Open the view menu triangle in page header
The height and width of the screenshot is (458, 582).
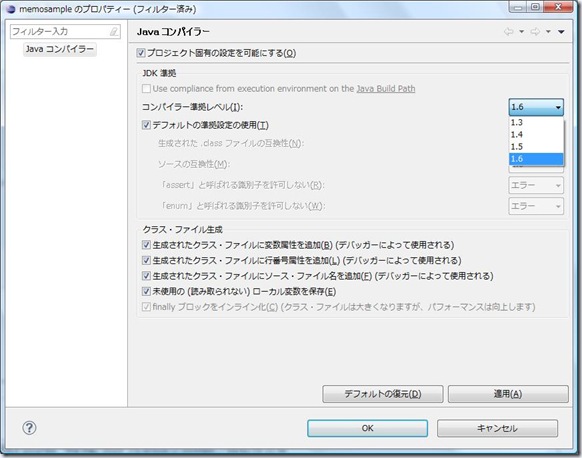(x=561, y=32)
